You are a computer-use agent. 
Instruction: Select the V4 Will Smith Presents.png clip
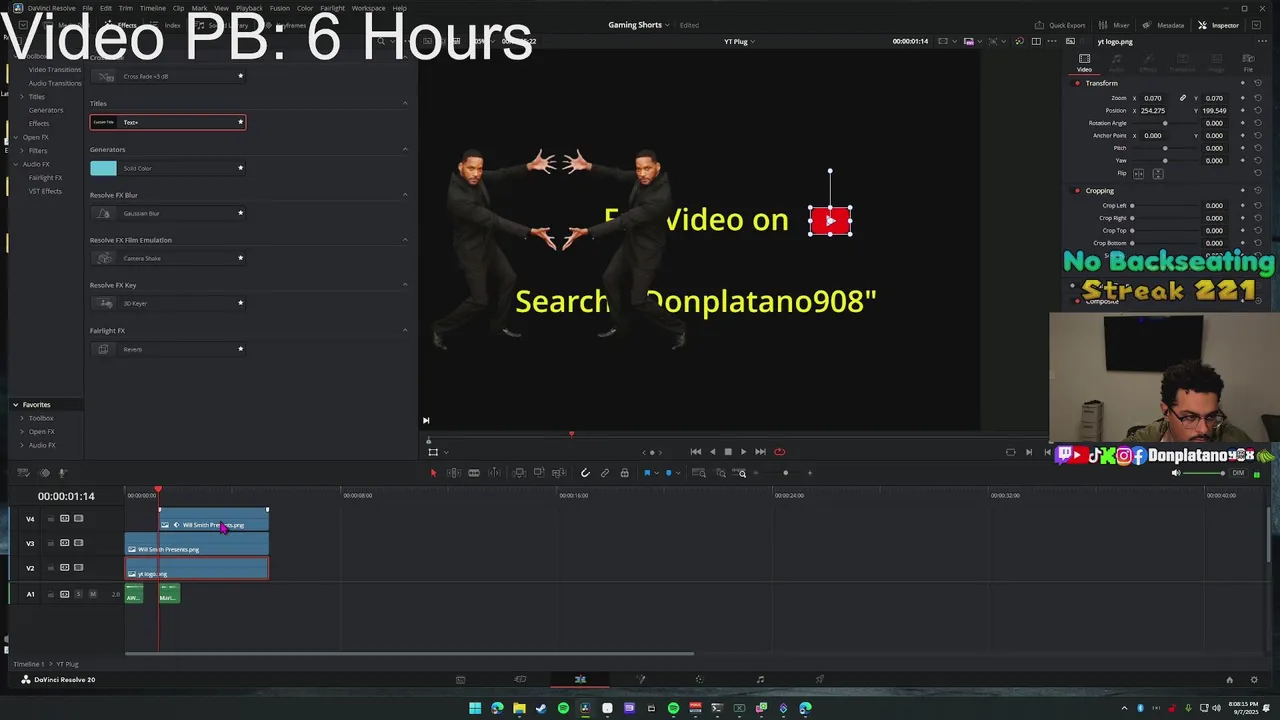(x=213, y=520)
